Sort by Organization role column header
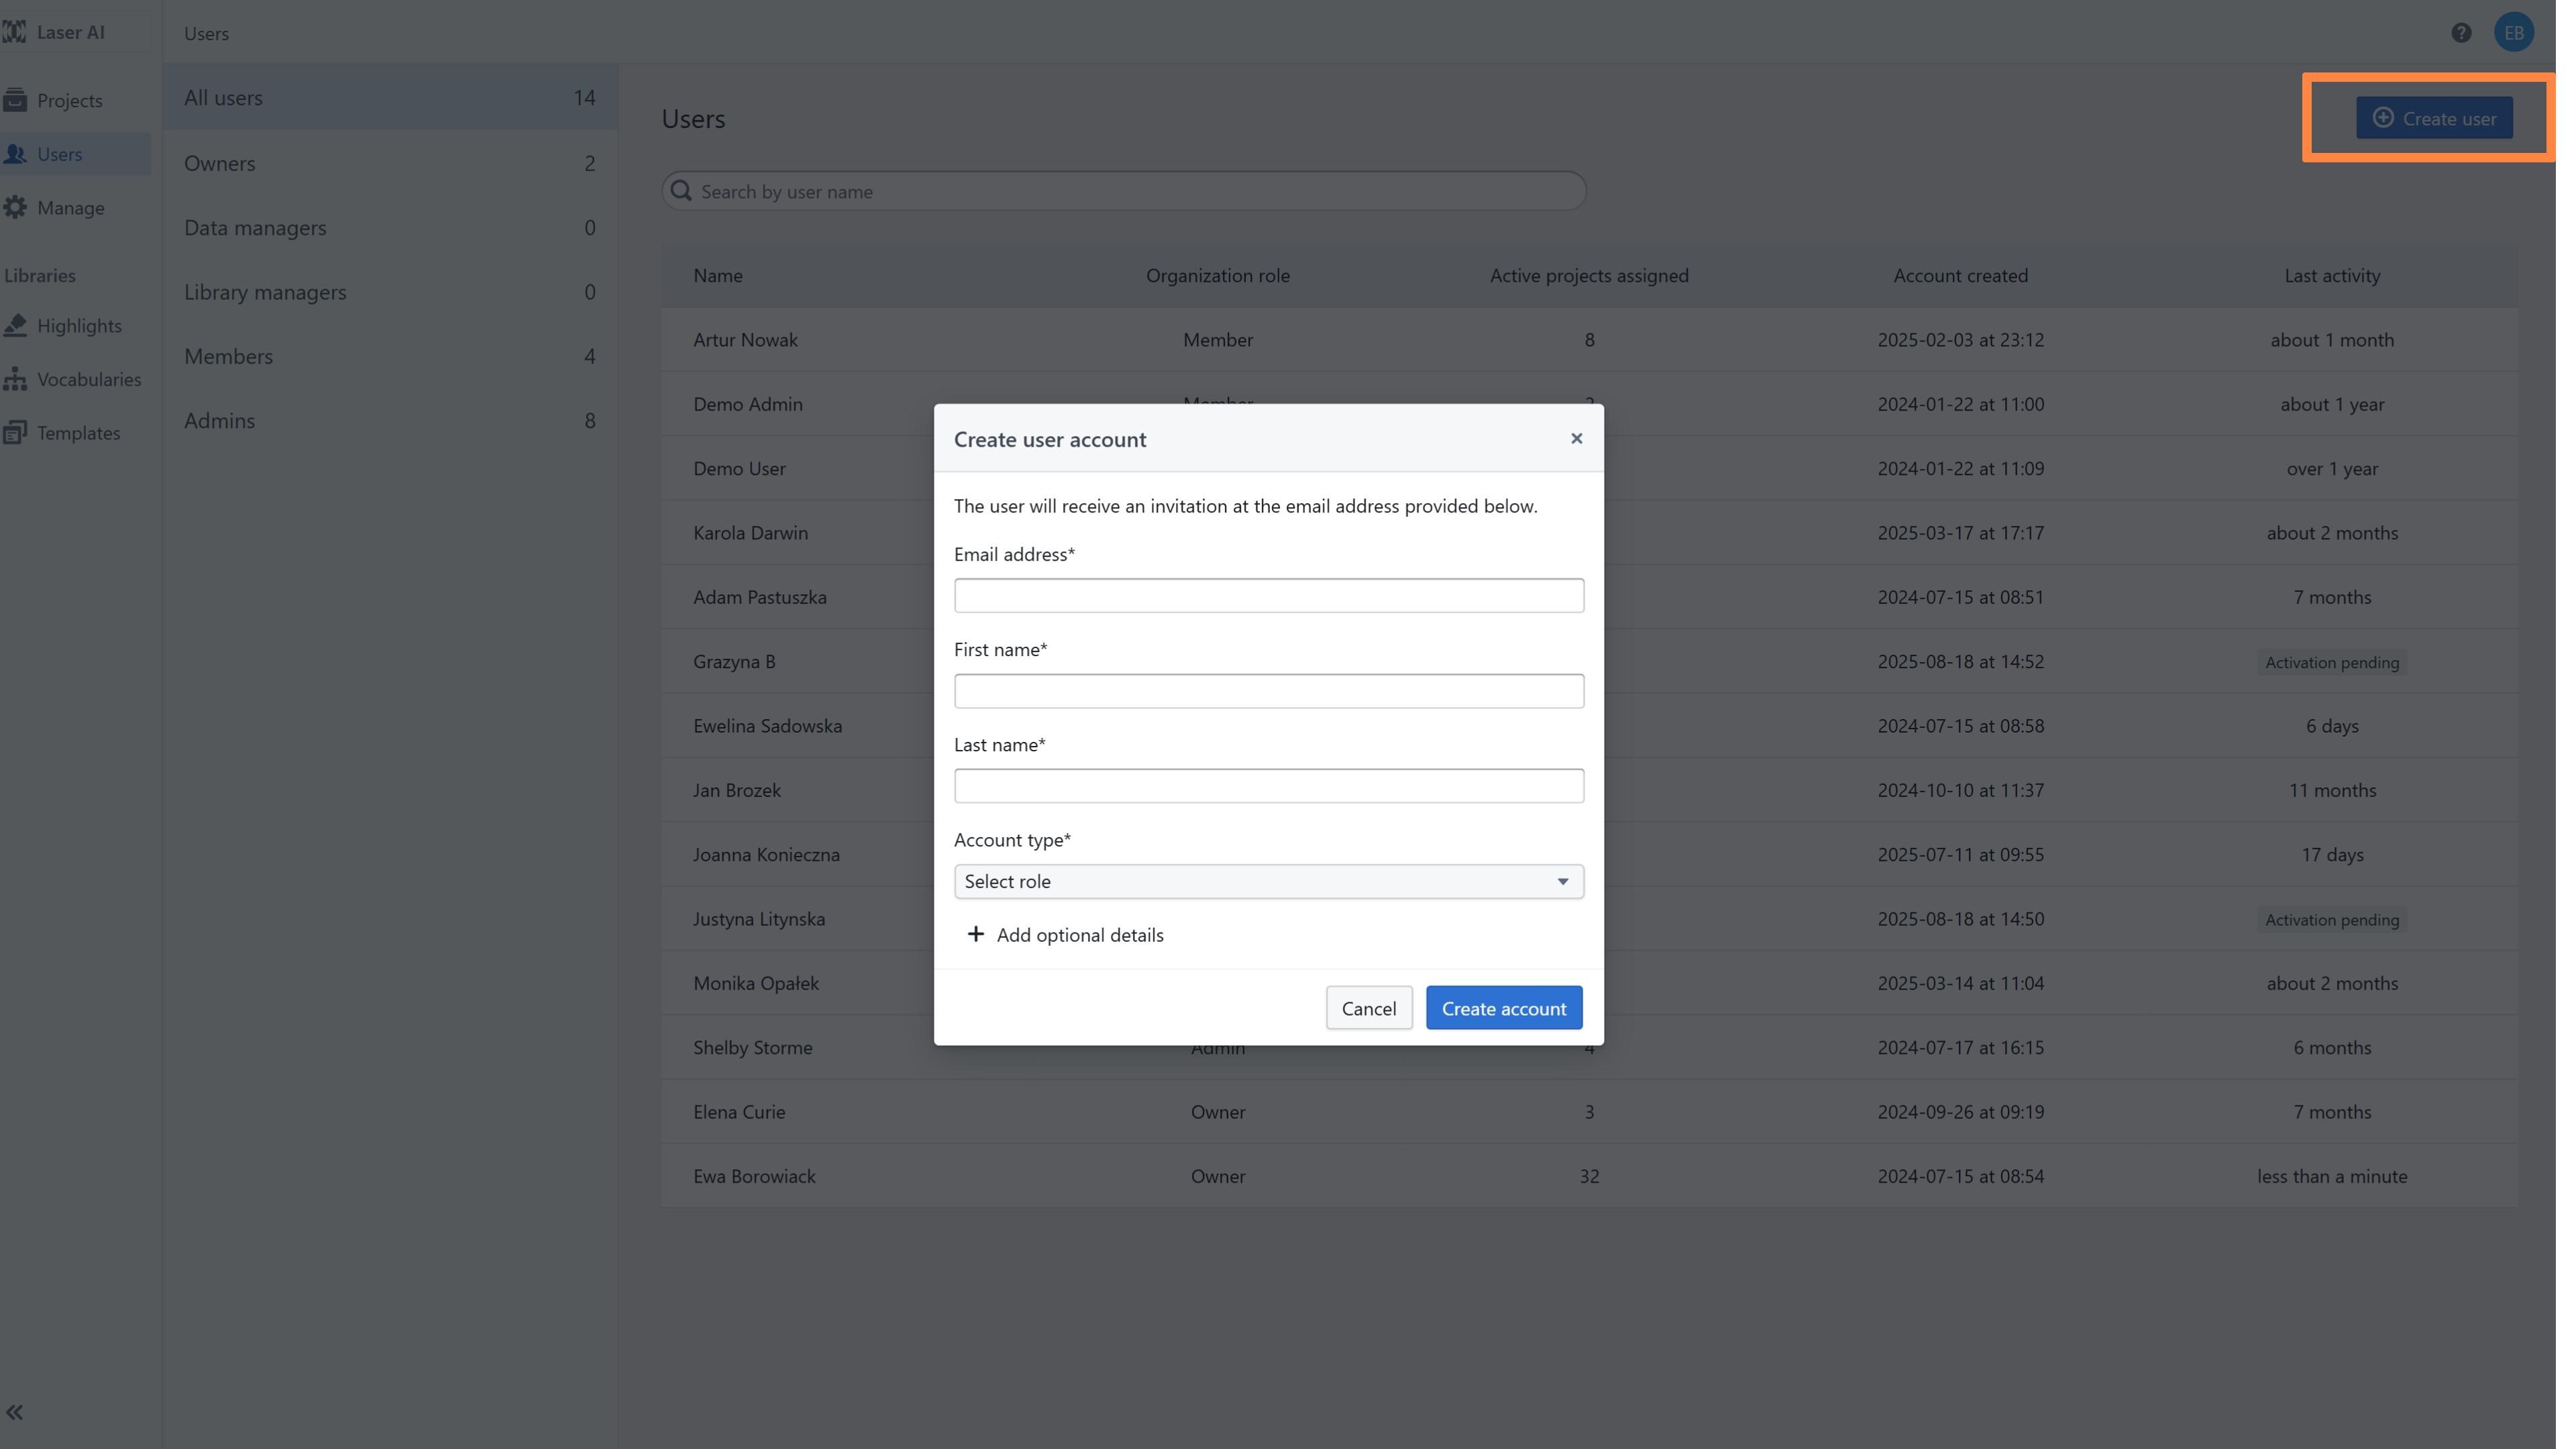The height and width of the screenshot is (1449, 2576). (x=1217, y=275)
